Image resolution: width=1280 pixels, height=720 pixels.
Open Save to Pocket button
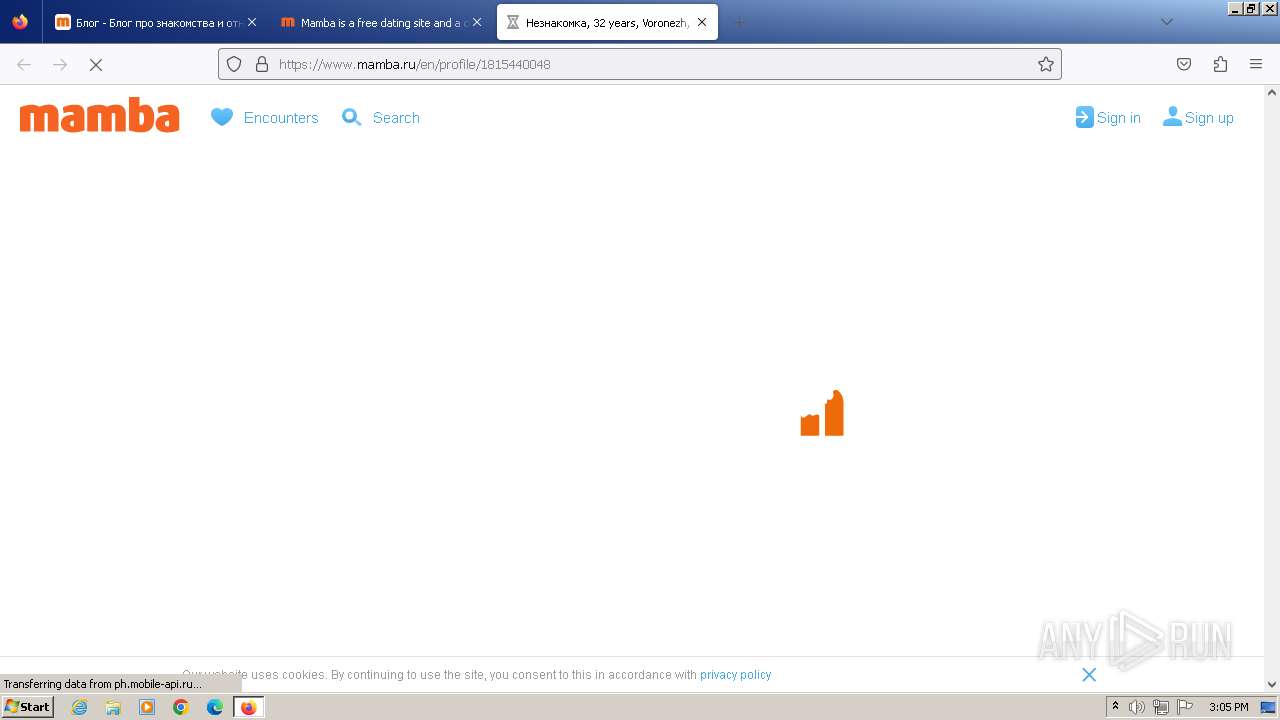[x=1184, y=64]
